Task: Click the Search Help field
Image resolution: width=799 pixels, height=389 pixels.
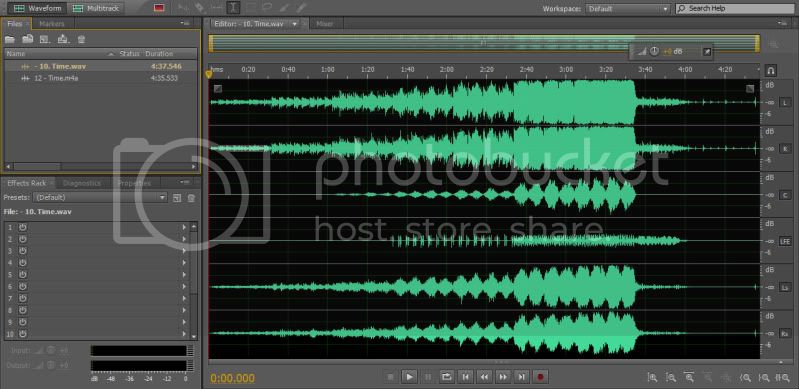Action: click(735, 9)
